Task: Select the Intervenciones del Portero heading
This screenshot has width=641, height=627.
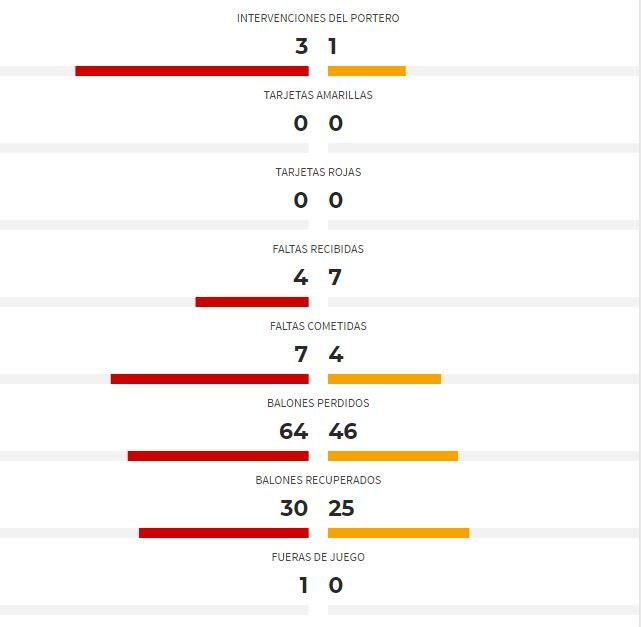Action: [318, 18]
